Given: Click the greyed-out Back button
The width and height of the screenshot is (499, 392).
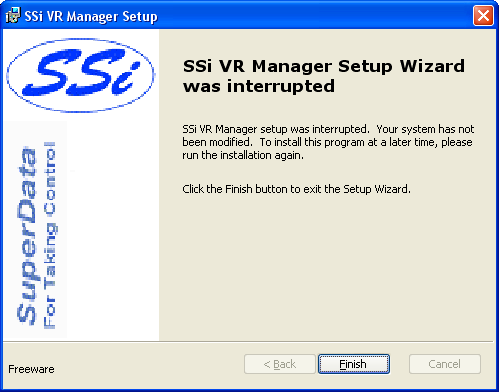Looking at the screenshot, I should (280, 364).
